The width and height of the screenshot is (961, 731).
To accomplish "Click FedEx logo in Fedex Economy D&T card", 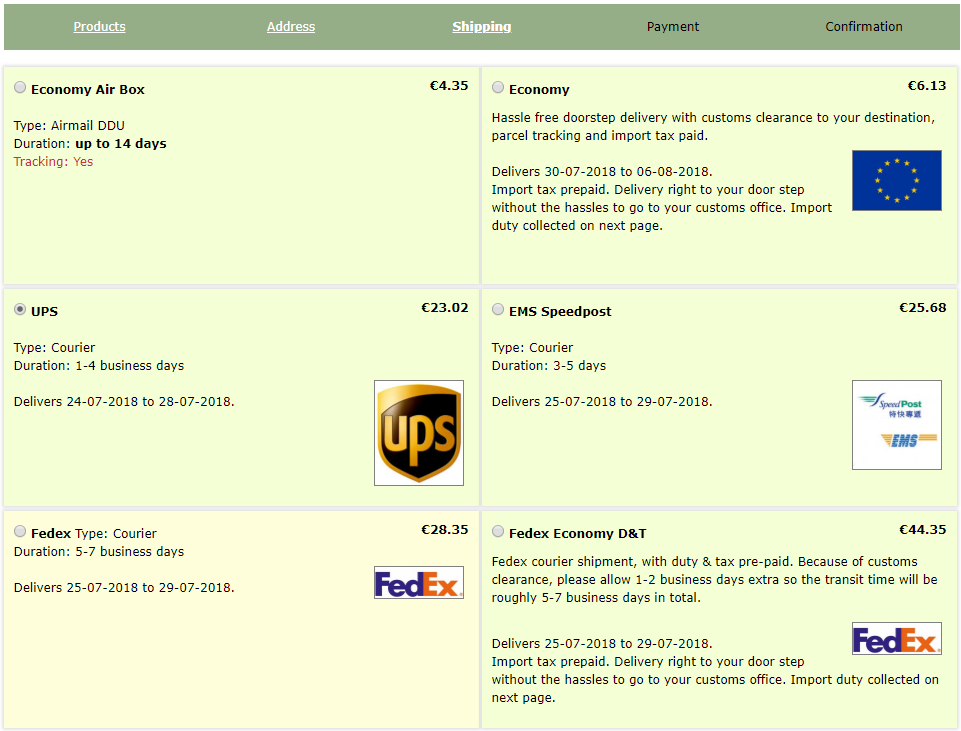I will pos(897,638).
